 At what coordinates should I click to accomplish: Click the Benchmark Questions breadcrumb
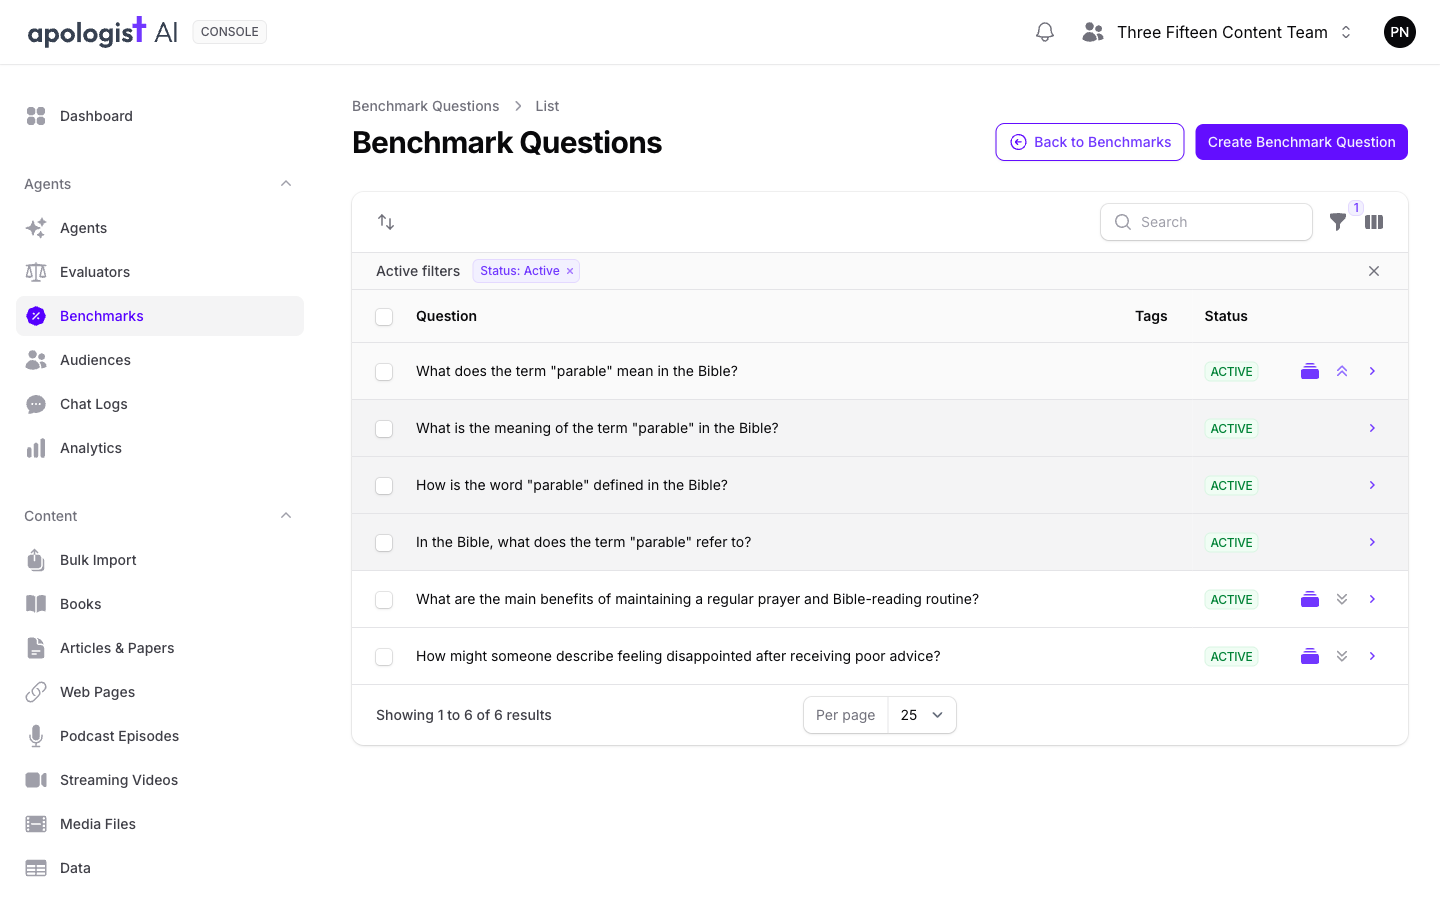click(x=425, y=106)
